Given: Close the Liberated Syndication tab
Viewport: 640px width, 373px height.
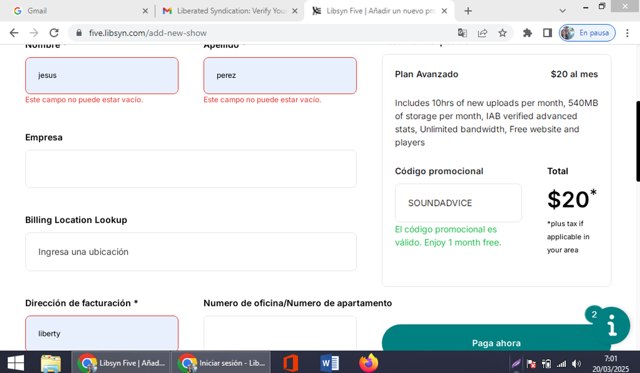Looking at the screenshot, I should tap(295, 11).
